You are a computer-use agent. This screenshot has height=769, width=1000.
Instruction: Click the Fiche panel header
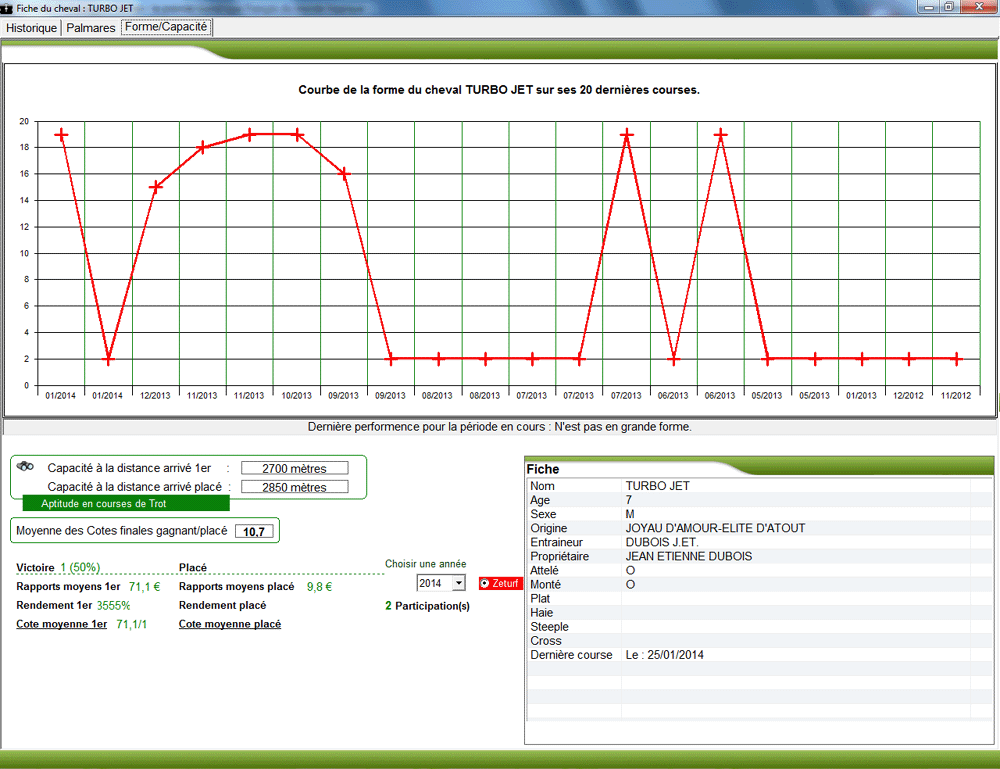pos(758,467)
